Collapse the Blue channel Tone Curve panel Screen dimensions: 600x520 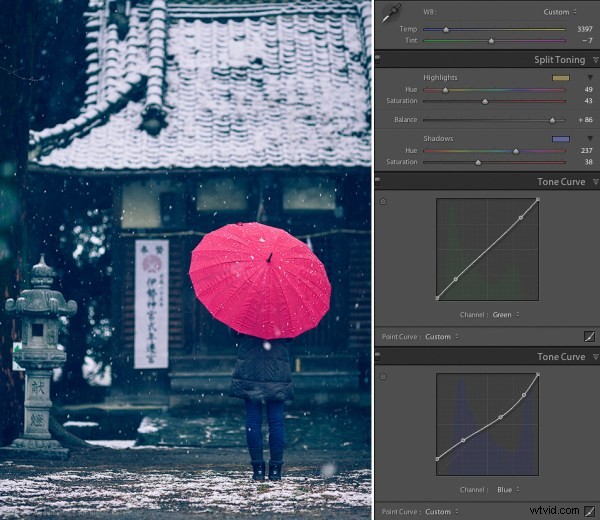(x=595, y=357)
